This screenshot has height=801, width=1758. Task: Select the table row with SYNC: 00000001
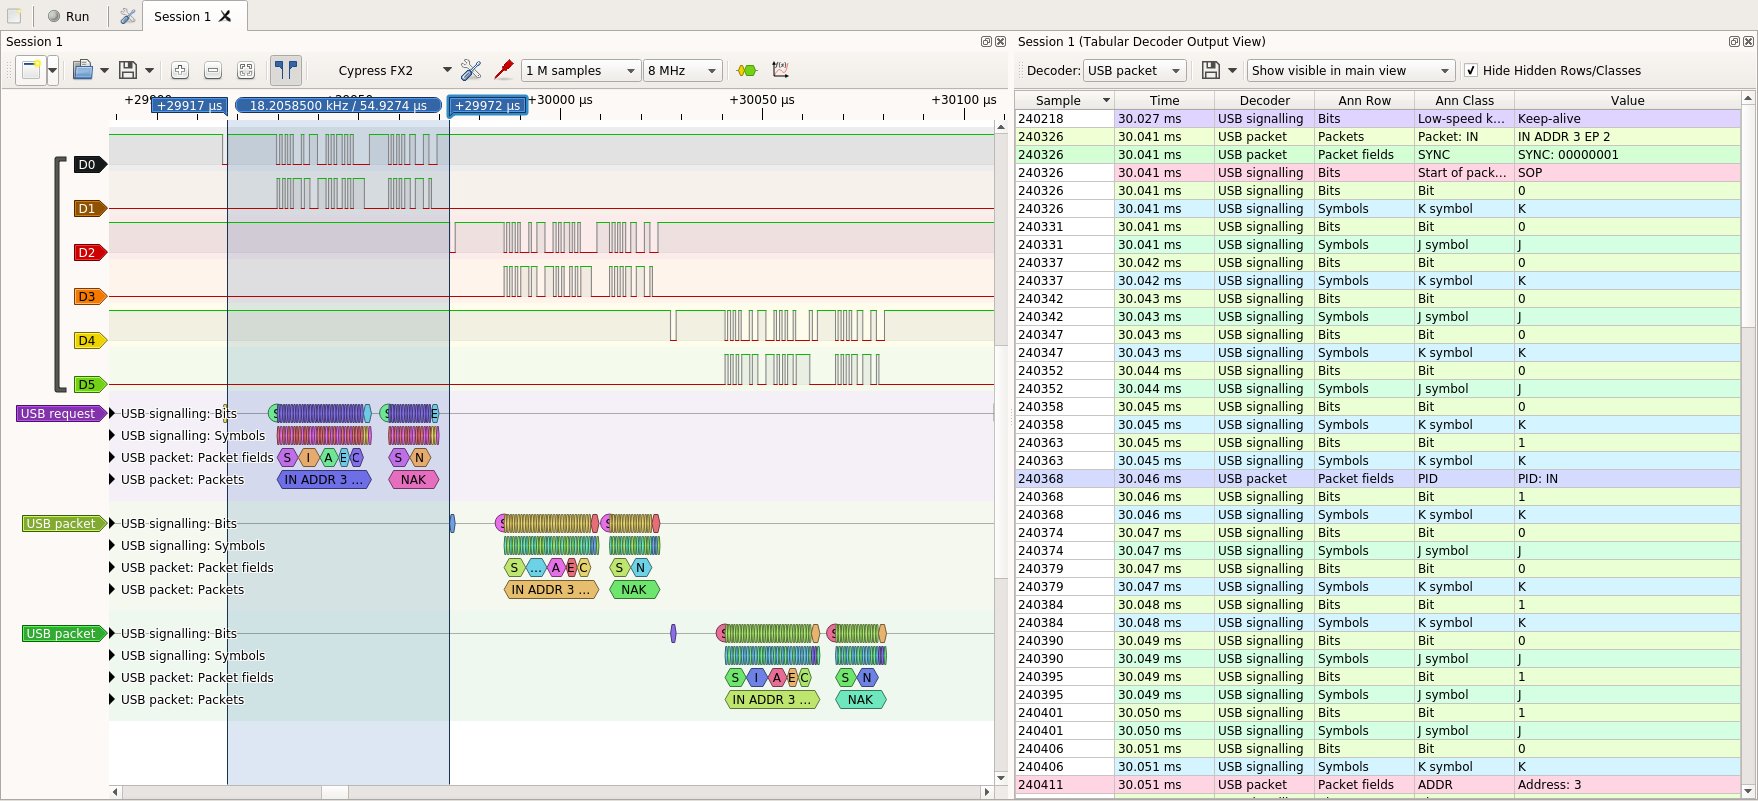tap(1378, 154)
